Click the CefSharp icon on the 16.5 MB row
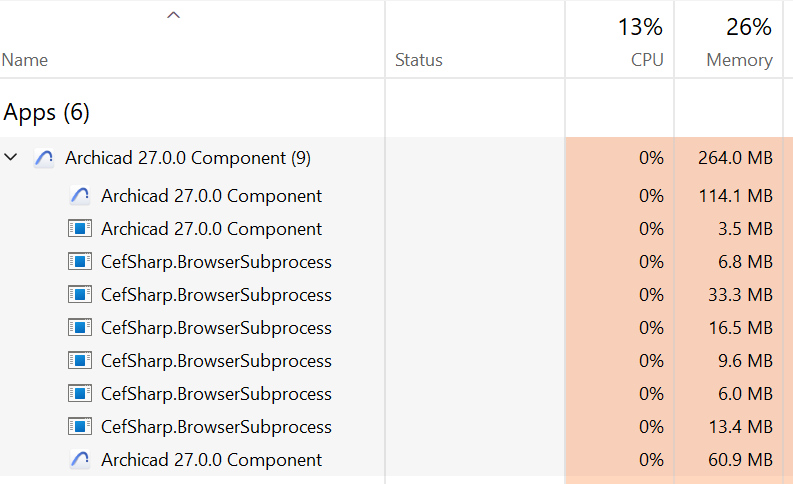 click(x=80, y=328)
